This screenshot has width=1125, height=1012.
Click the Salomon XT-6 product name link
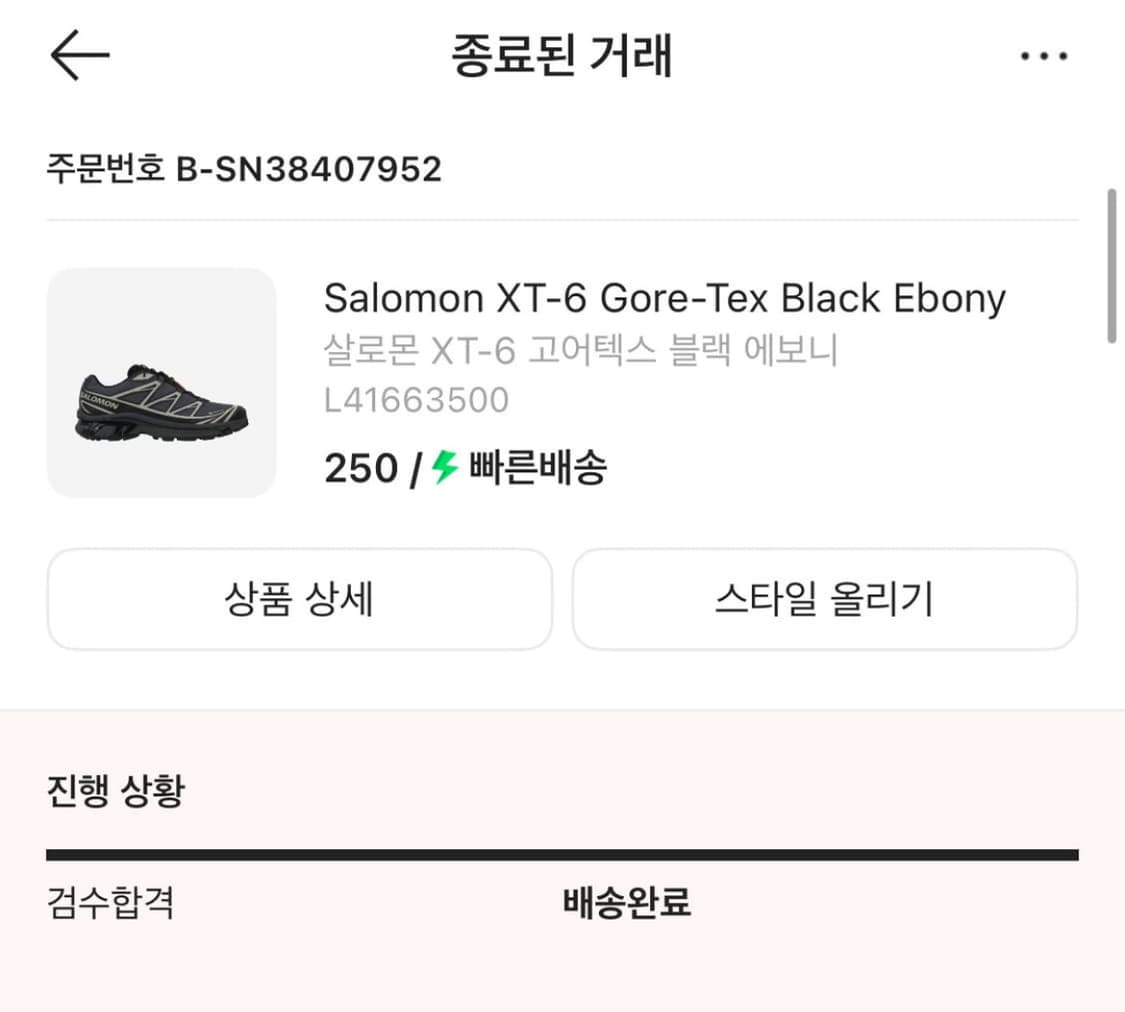pyautogui.click(x=663, y=298)
